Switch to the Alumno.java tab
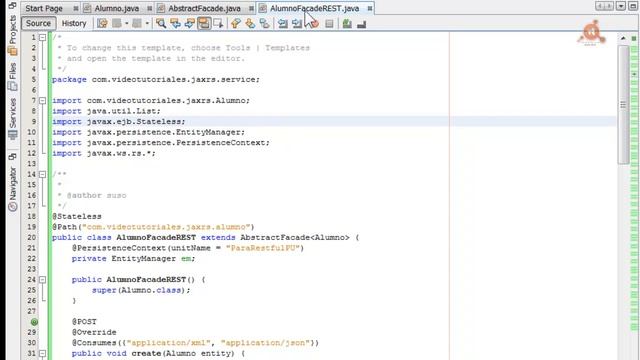 [x=117, y=8]
